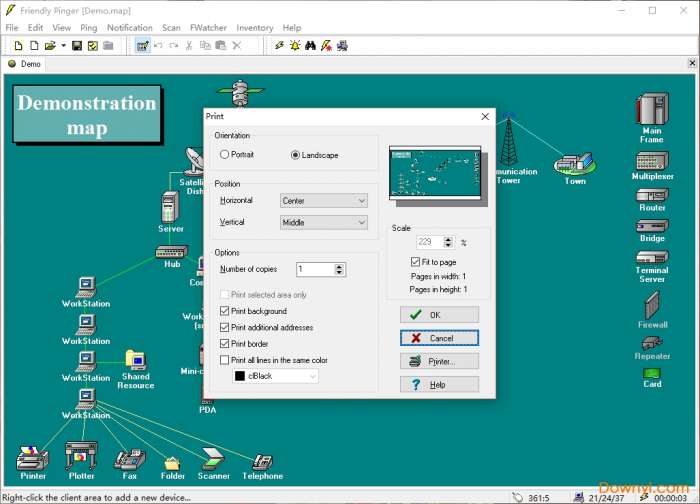Click the Save map toolbar icon
The width and height of the screenshot is (700, 504).
pyautogui.click(x=76, y=46)
